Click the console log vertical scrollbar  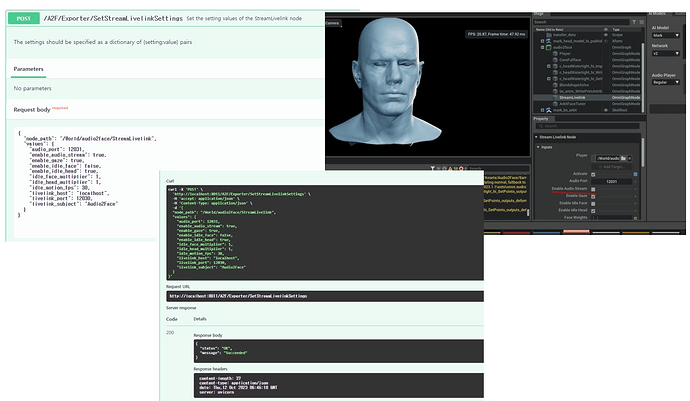tap(528, 212)
